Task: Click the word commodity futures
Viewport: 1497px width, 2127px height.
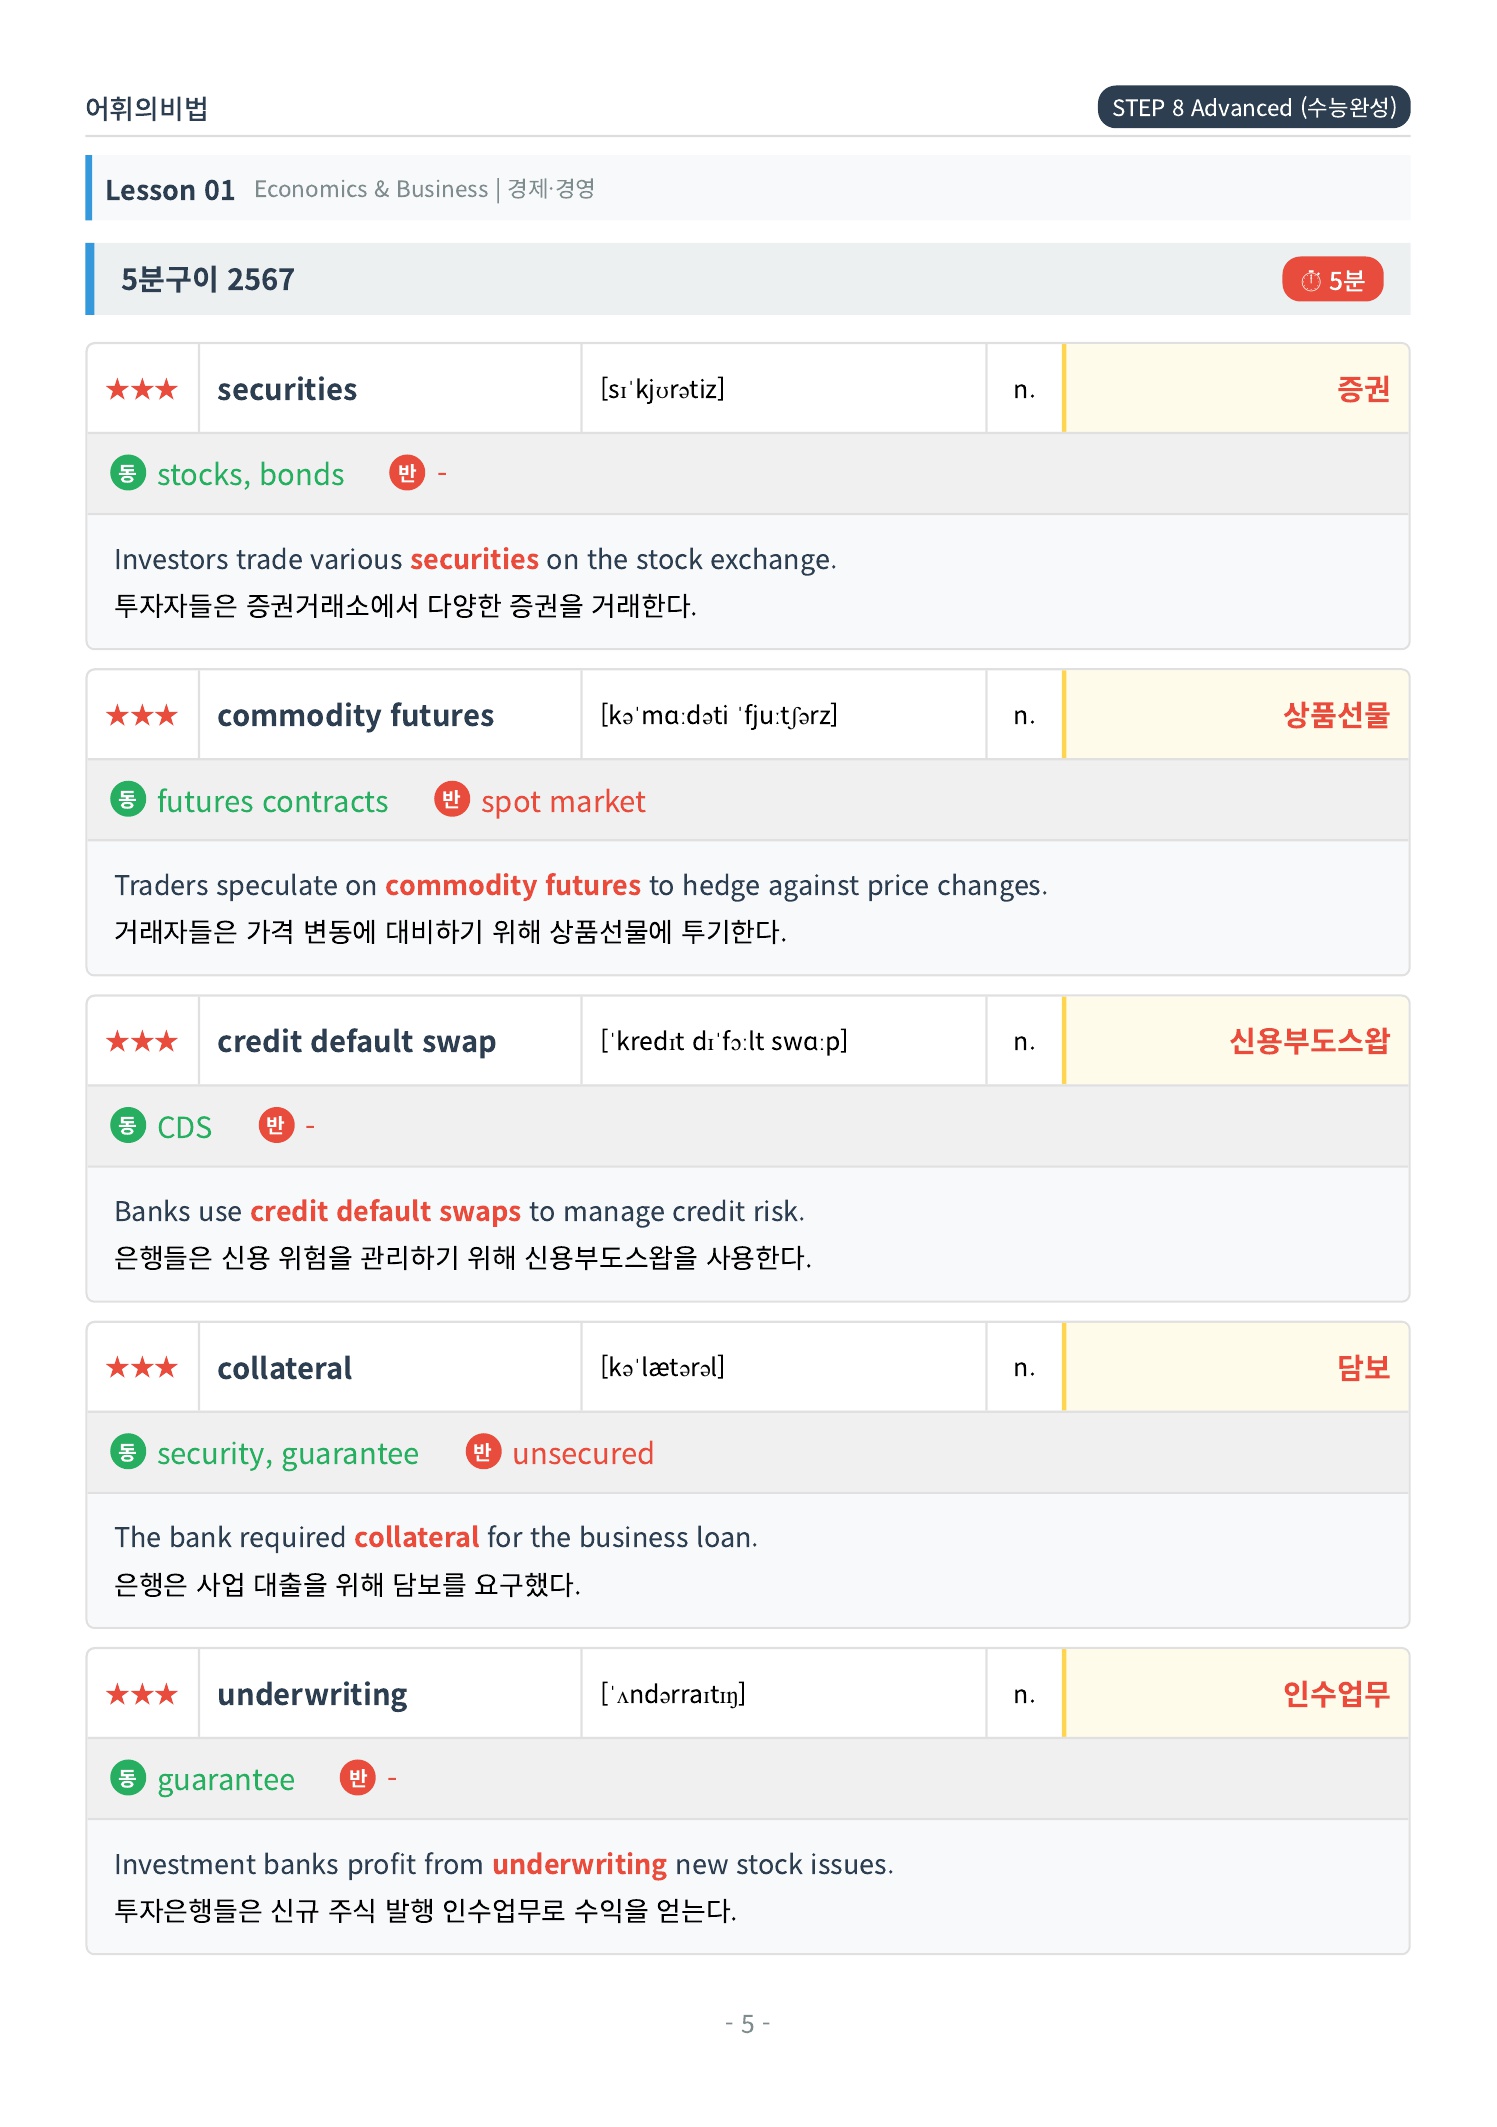Action: (355, 715)
